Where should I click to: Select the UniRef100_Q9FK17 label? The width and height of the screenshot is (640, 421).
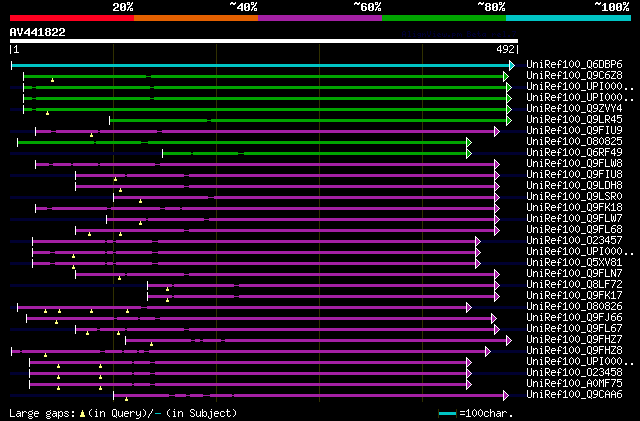point(574,296)
